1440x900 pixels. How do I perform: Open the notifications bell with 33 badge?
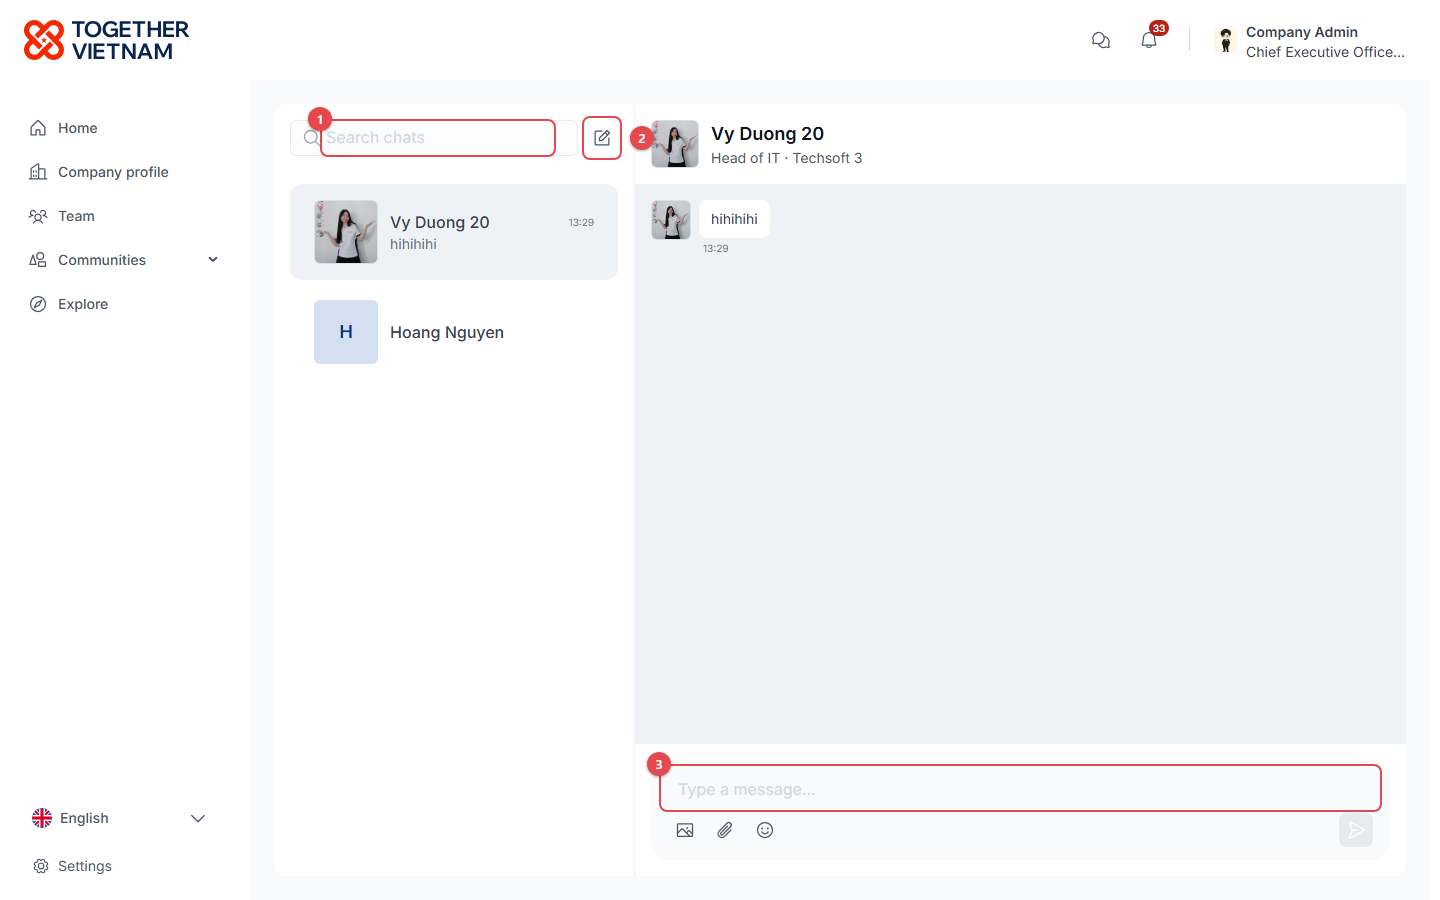point(1149,40)
